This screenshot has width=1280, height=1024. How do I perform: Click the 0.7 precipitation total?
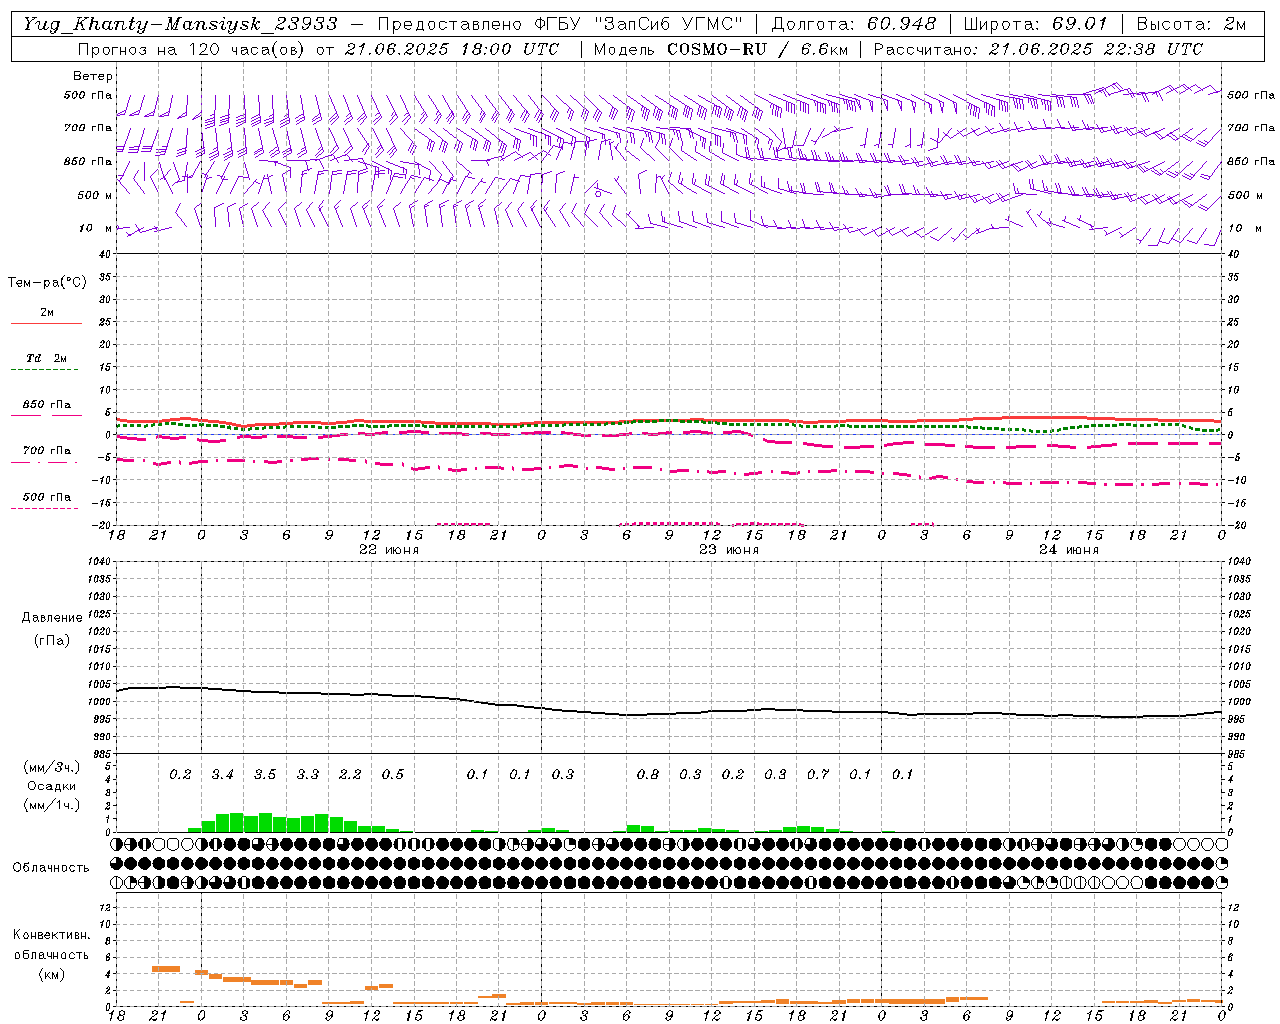point(818,775)
